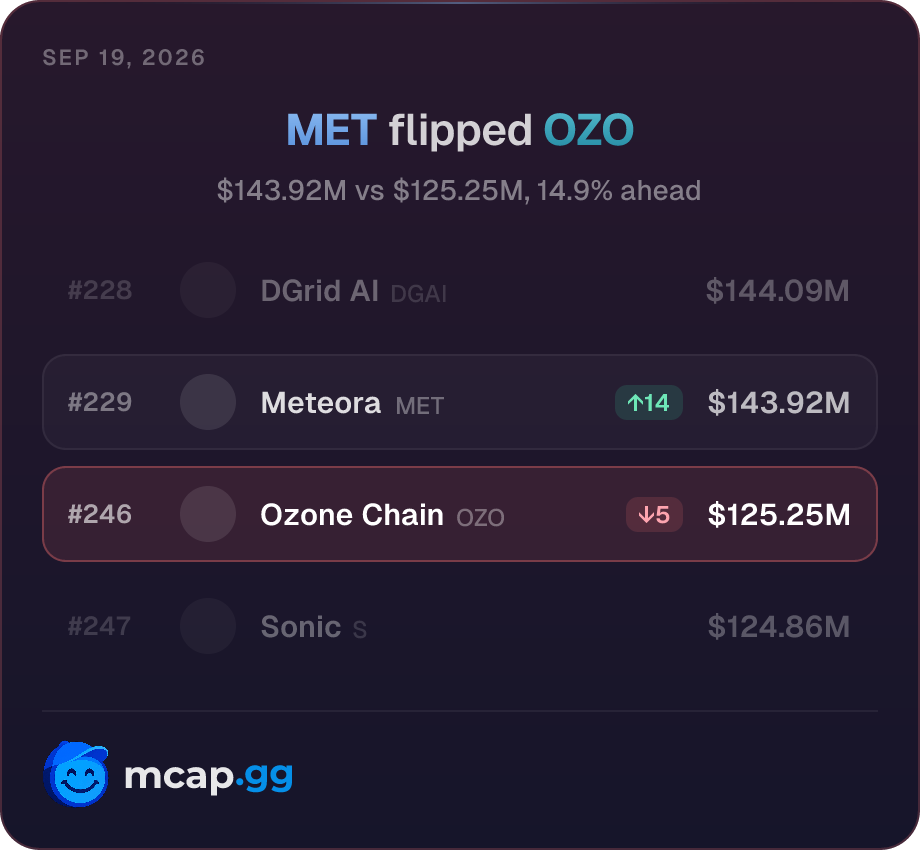
Task: Click the red down 5 rank badge
Action: 654,514
